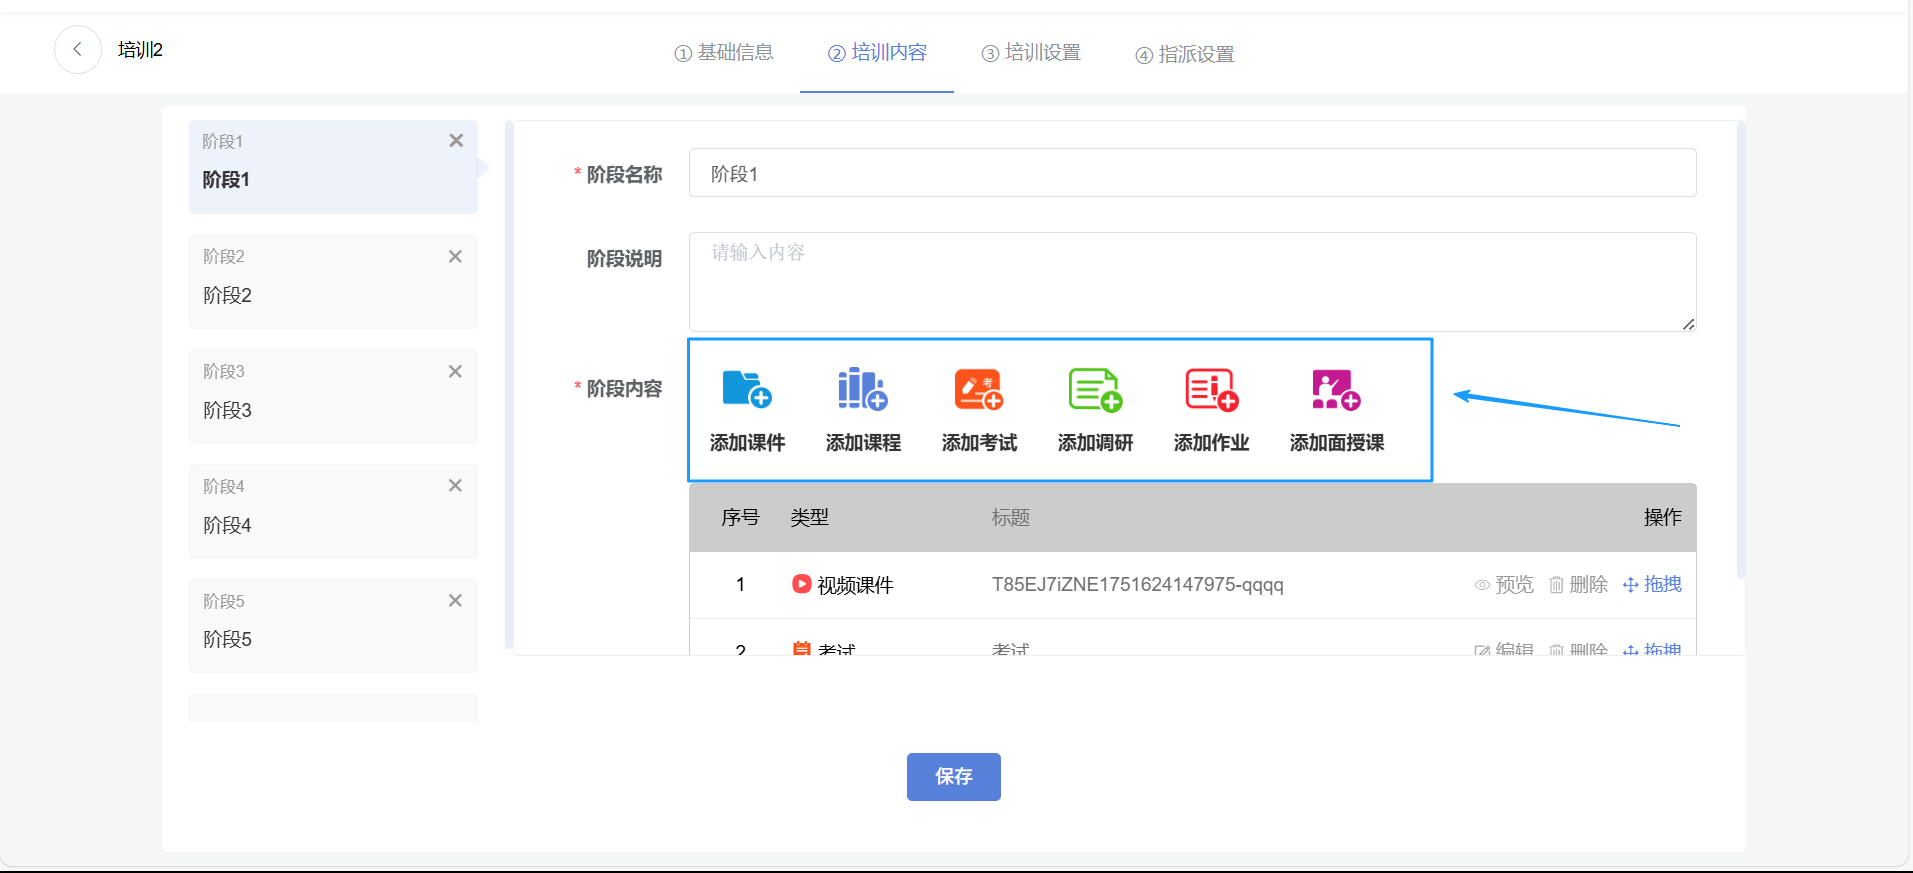Click the right panel vertical scrollbar

pos(1741,350)
